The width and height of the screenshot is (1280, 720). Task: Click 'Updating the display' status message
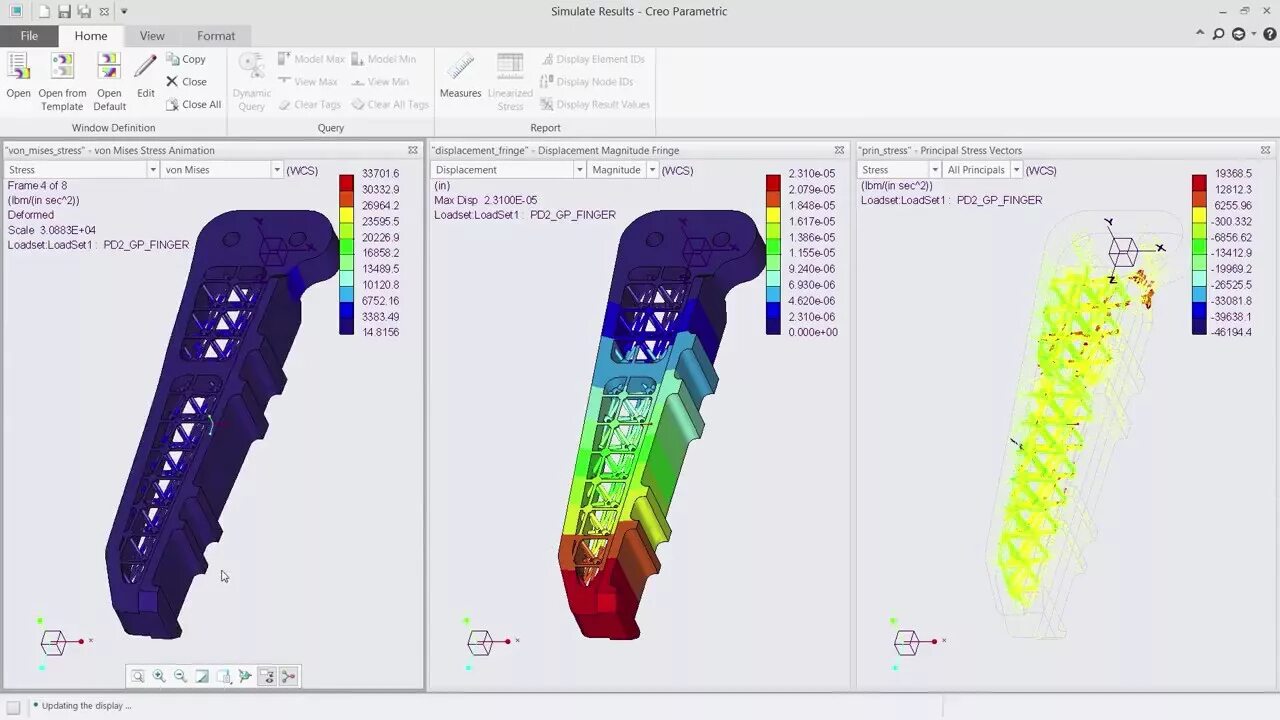(86, 705)
